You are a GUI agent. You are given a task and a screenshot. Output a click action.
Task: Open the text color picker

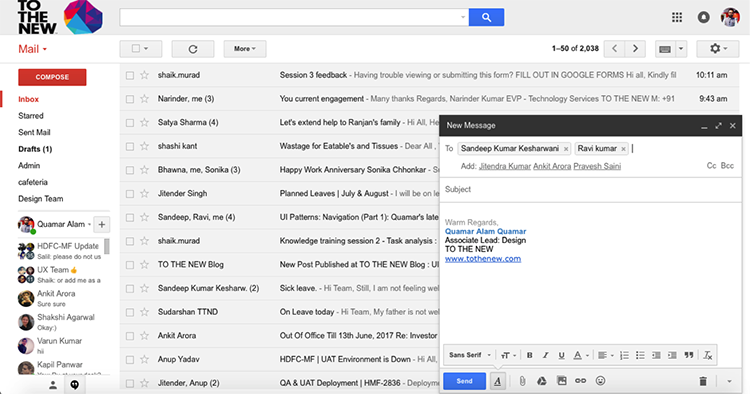click(581, 355)
